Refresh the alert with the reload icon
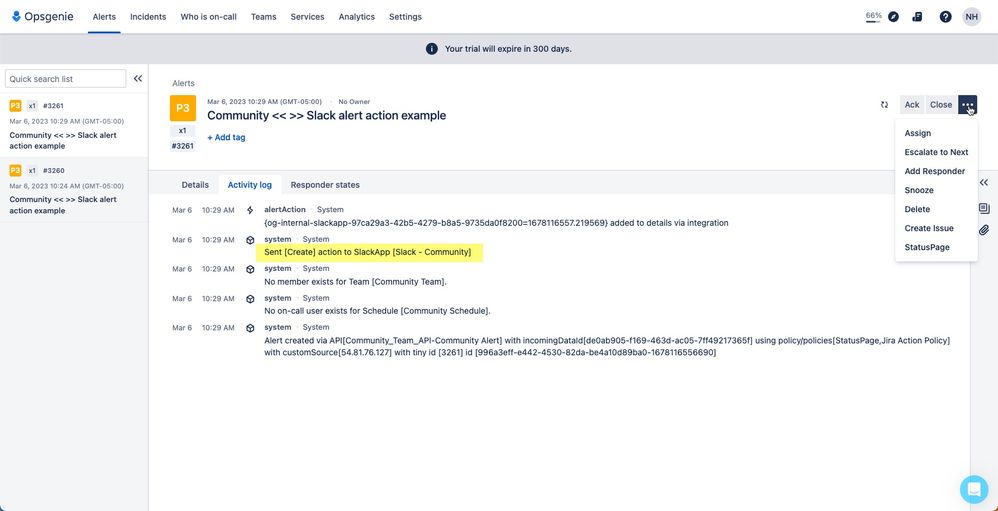 coord(884,104)
